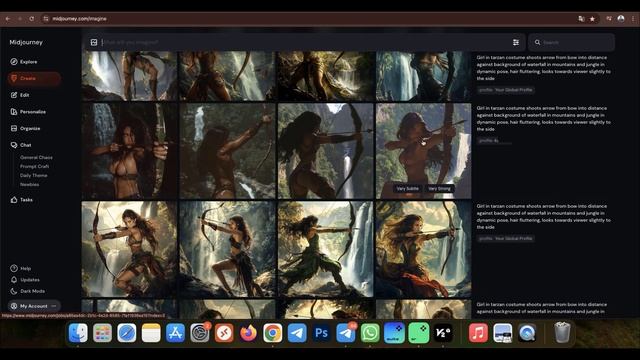Open the Prompt Craft chat room
640x360 pixels.
[x=34, y=167]
